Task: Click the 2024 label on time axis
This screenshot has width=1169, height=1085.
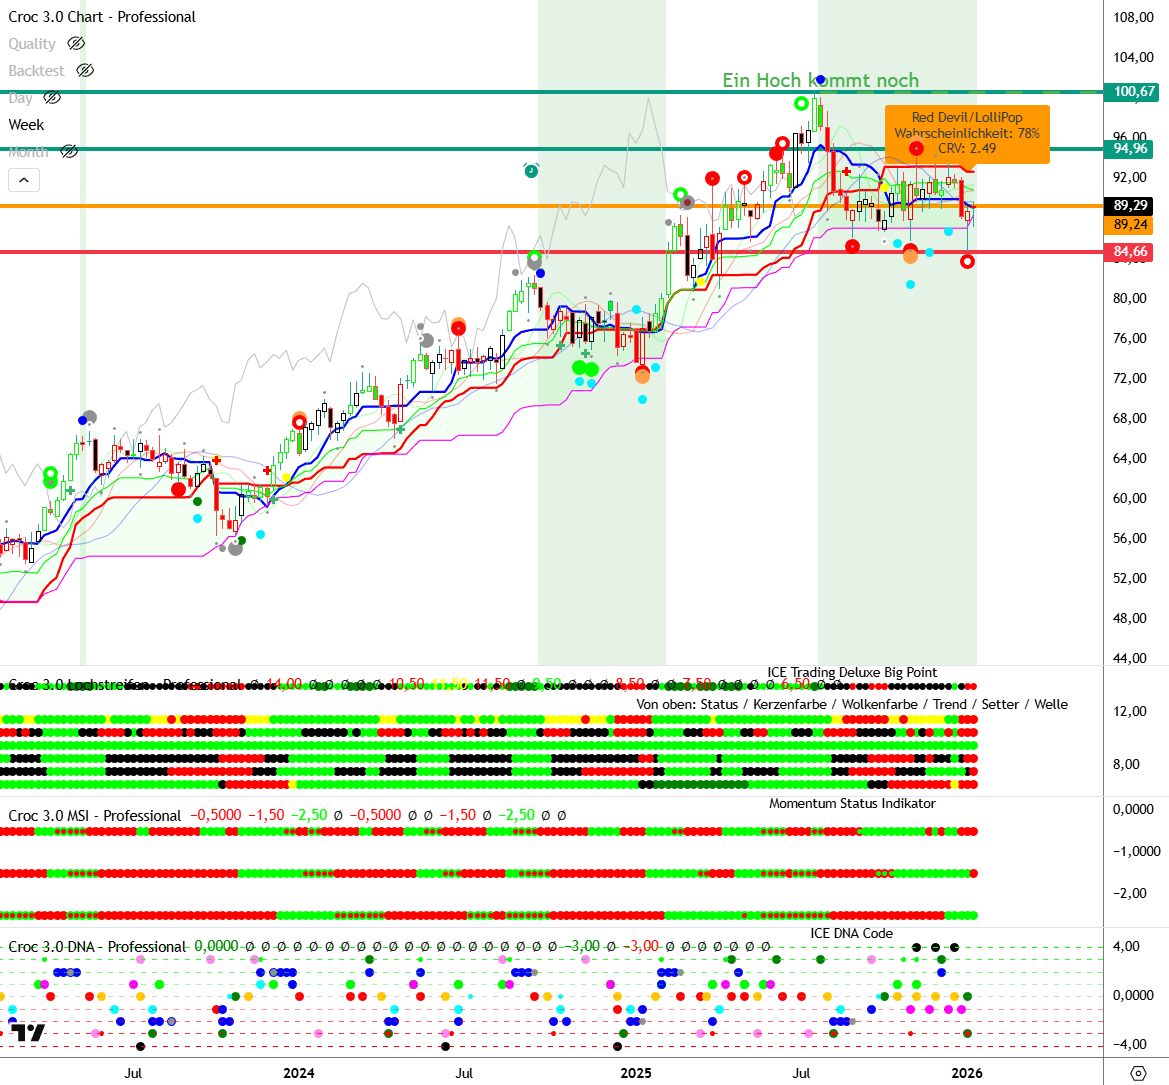Action: 299,1073
